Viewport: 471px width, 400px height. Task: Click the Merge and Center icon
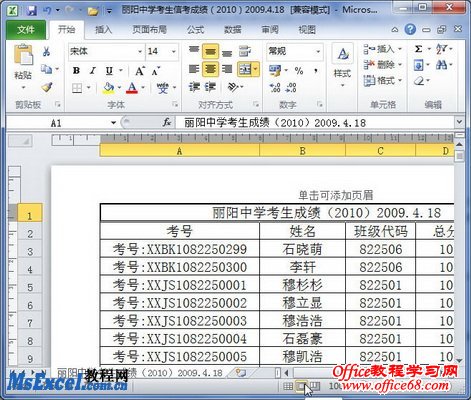pyautogui.click(x=245, y=69)
